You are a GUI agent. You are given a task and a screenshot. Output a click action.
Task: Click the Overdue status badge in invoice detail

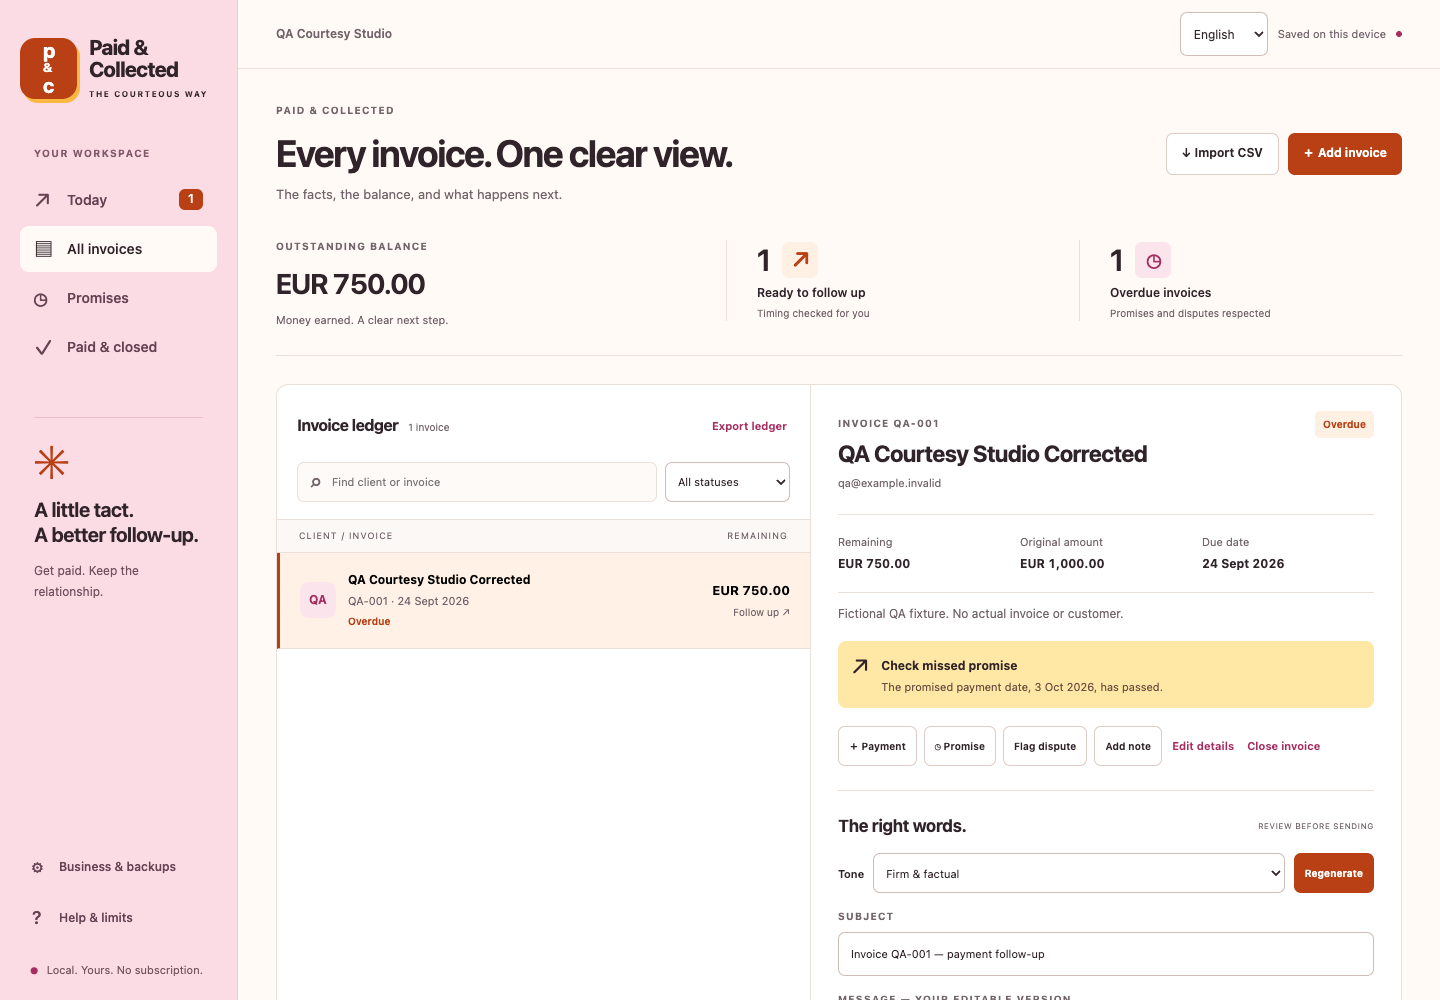[x=1344, y=425]
